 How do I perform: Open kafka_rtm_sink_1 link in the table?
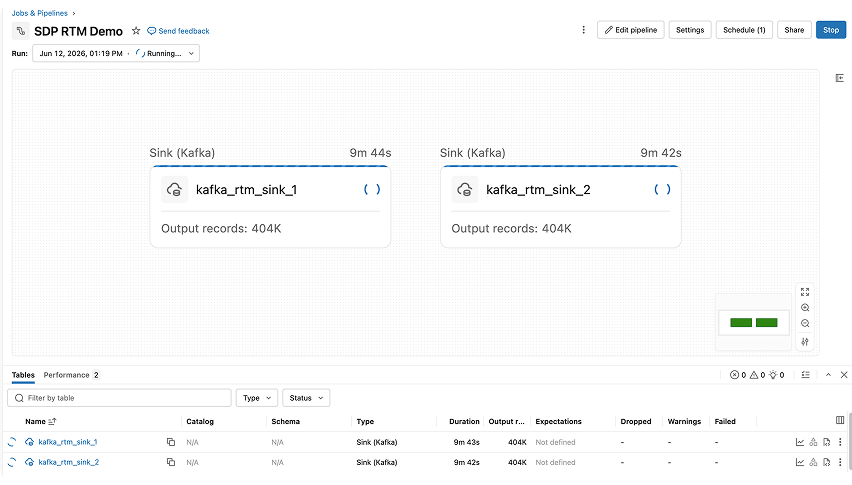tap(67, 442)
